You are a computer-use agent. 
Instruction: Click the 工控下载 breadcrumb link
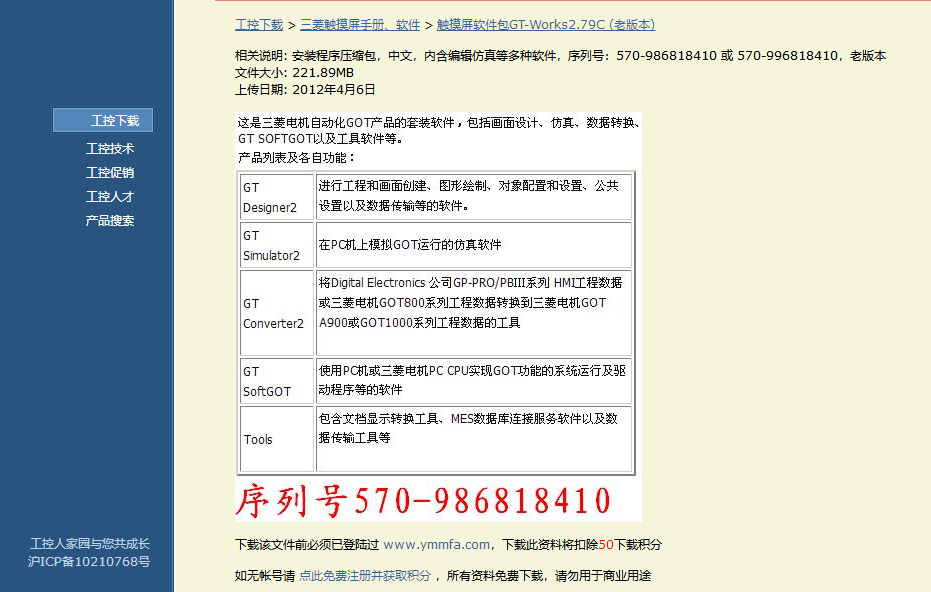tap(259, 25)
